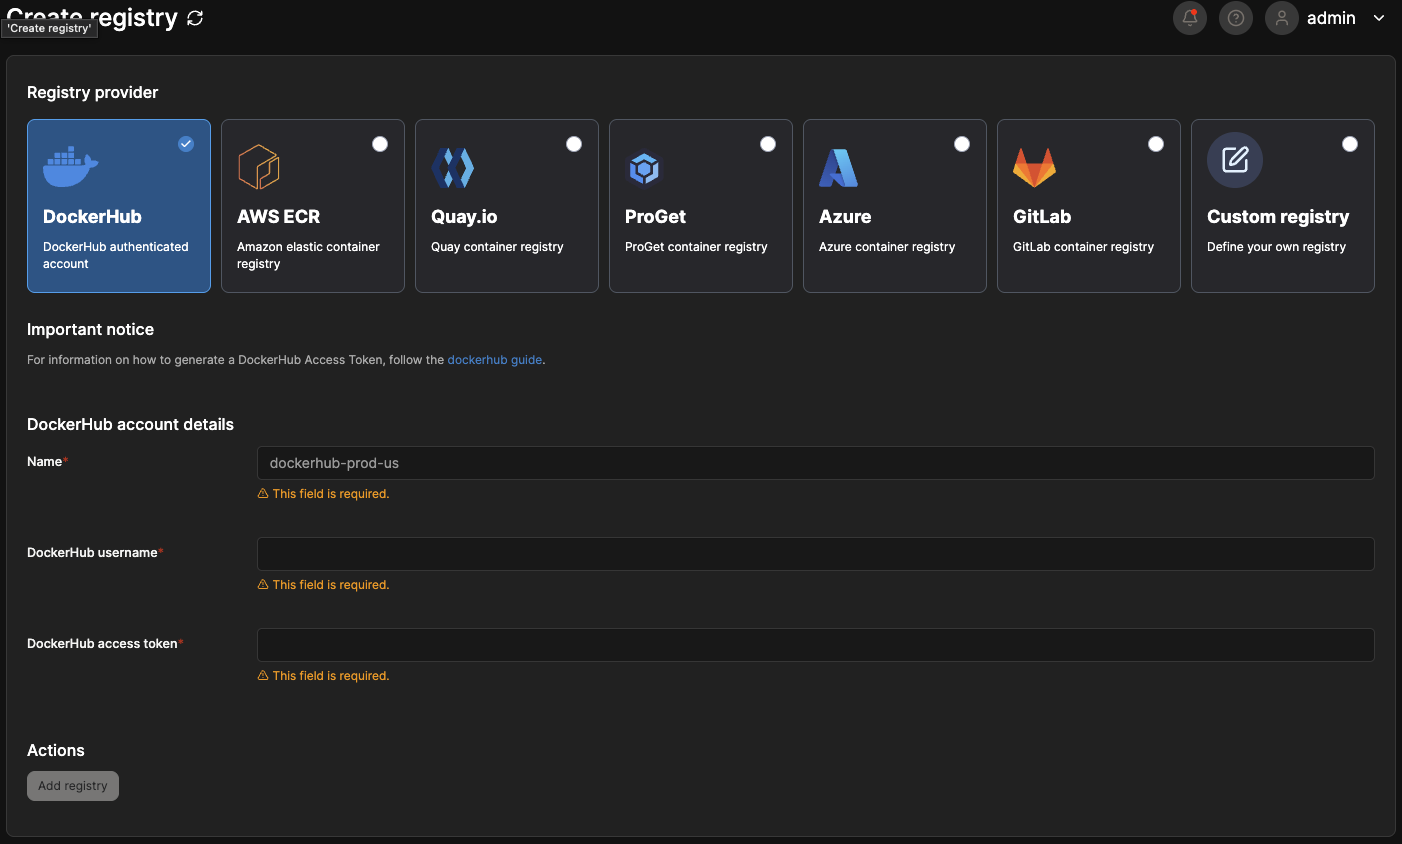Click the warning icon under username field

click(x=263, y=585)
